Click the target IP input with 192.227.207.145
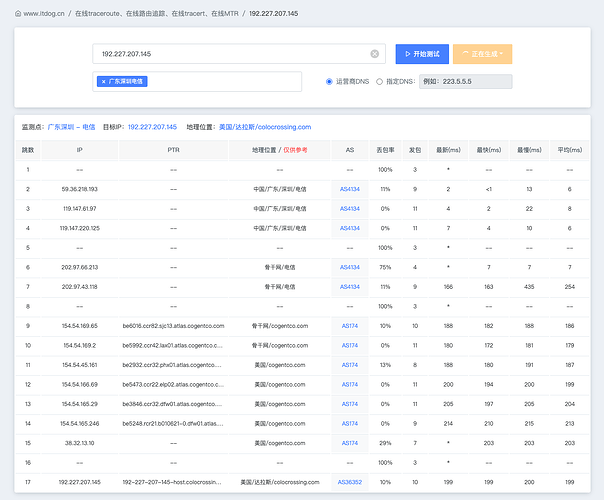This screenshot has width=604, height=500. tap(239, 54)
